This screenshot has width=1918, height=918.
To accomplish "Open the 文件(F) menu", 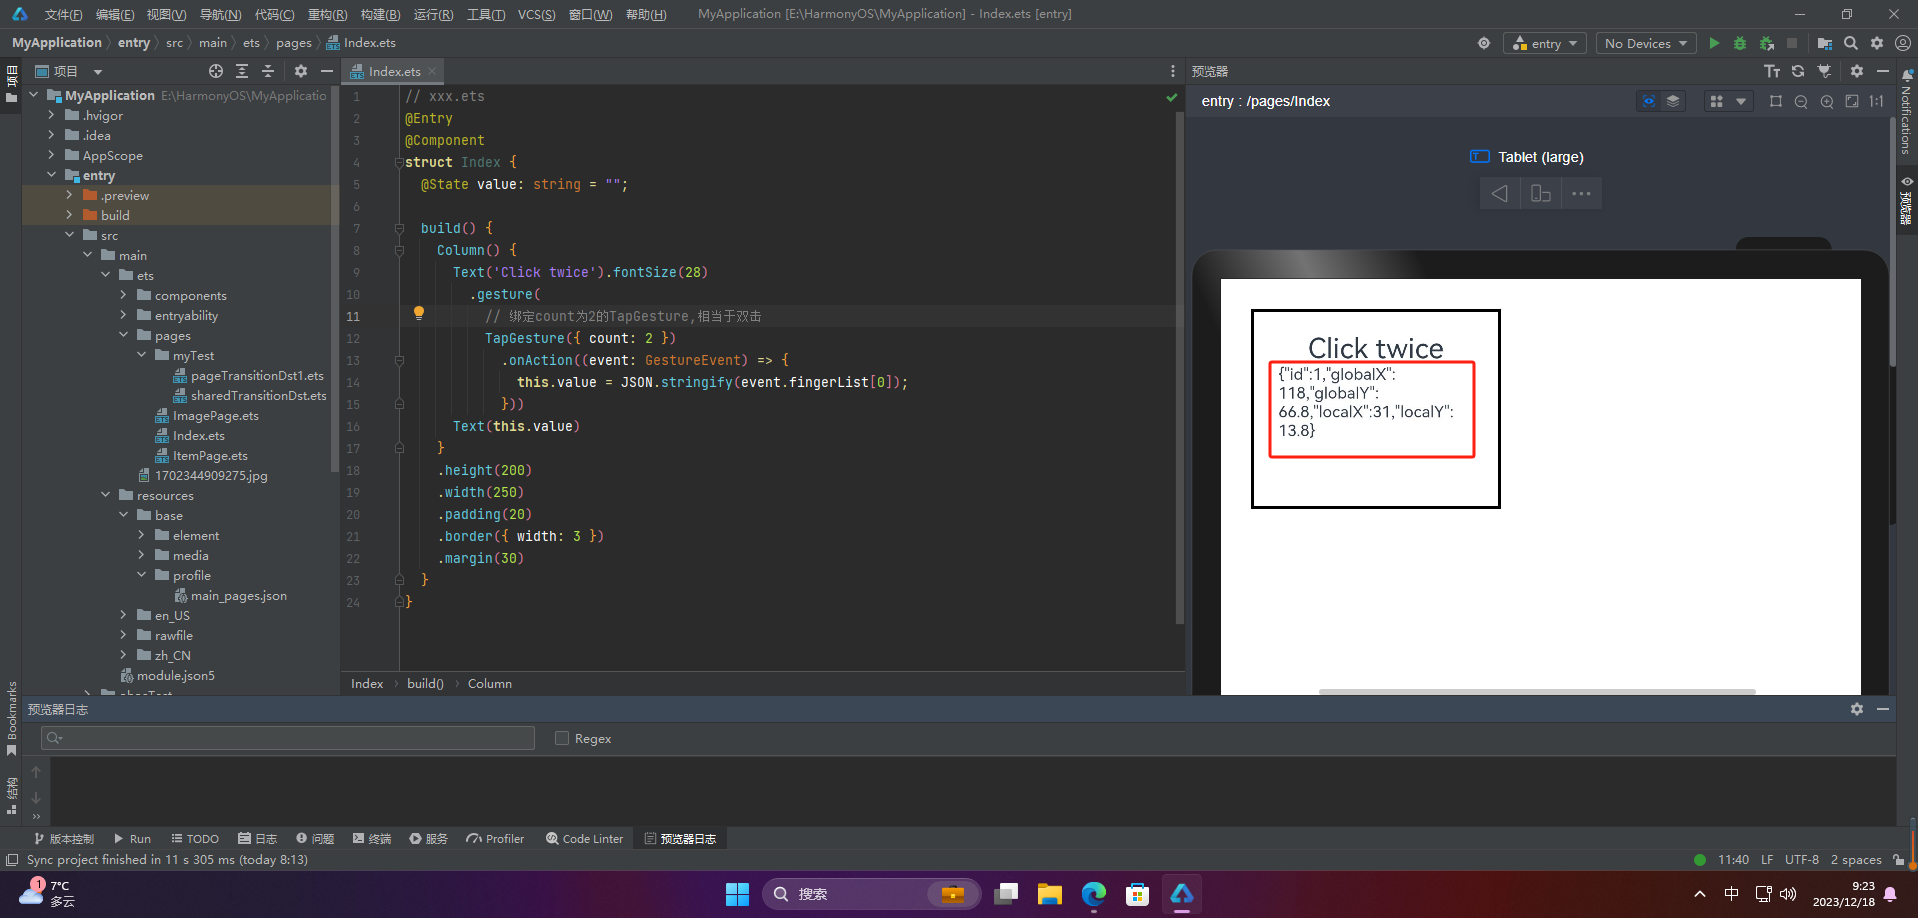I will pyautogui.click(x=64, y=14).
